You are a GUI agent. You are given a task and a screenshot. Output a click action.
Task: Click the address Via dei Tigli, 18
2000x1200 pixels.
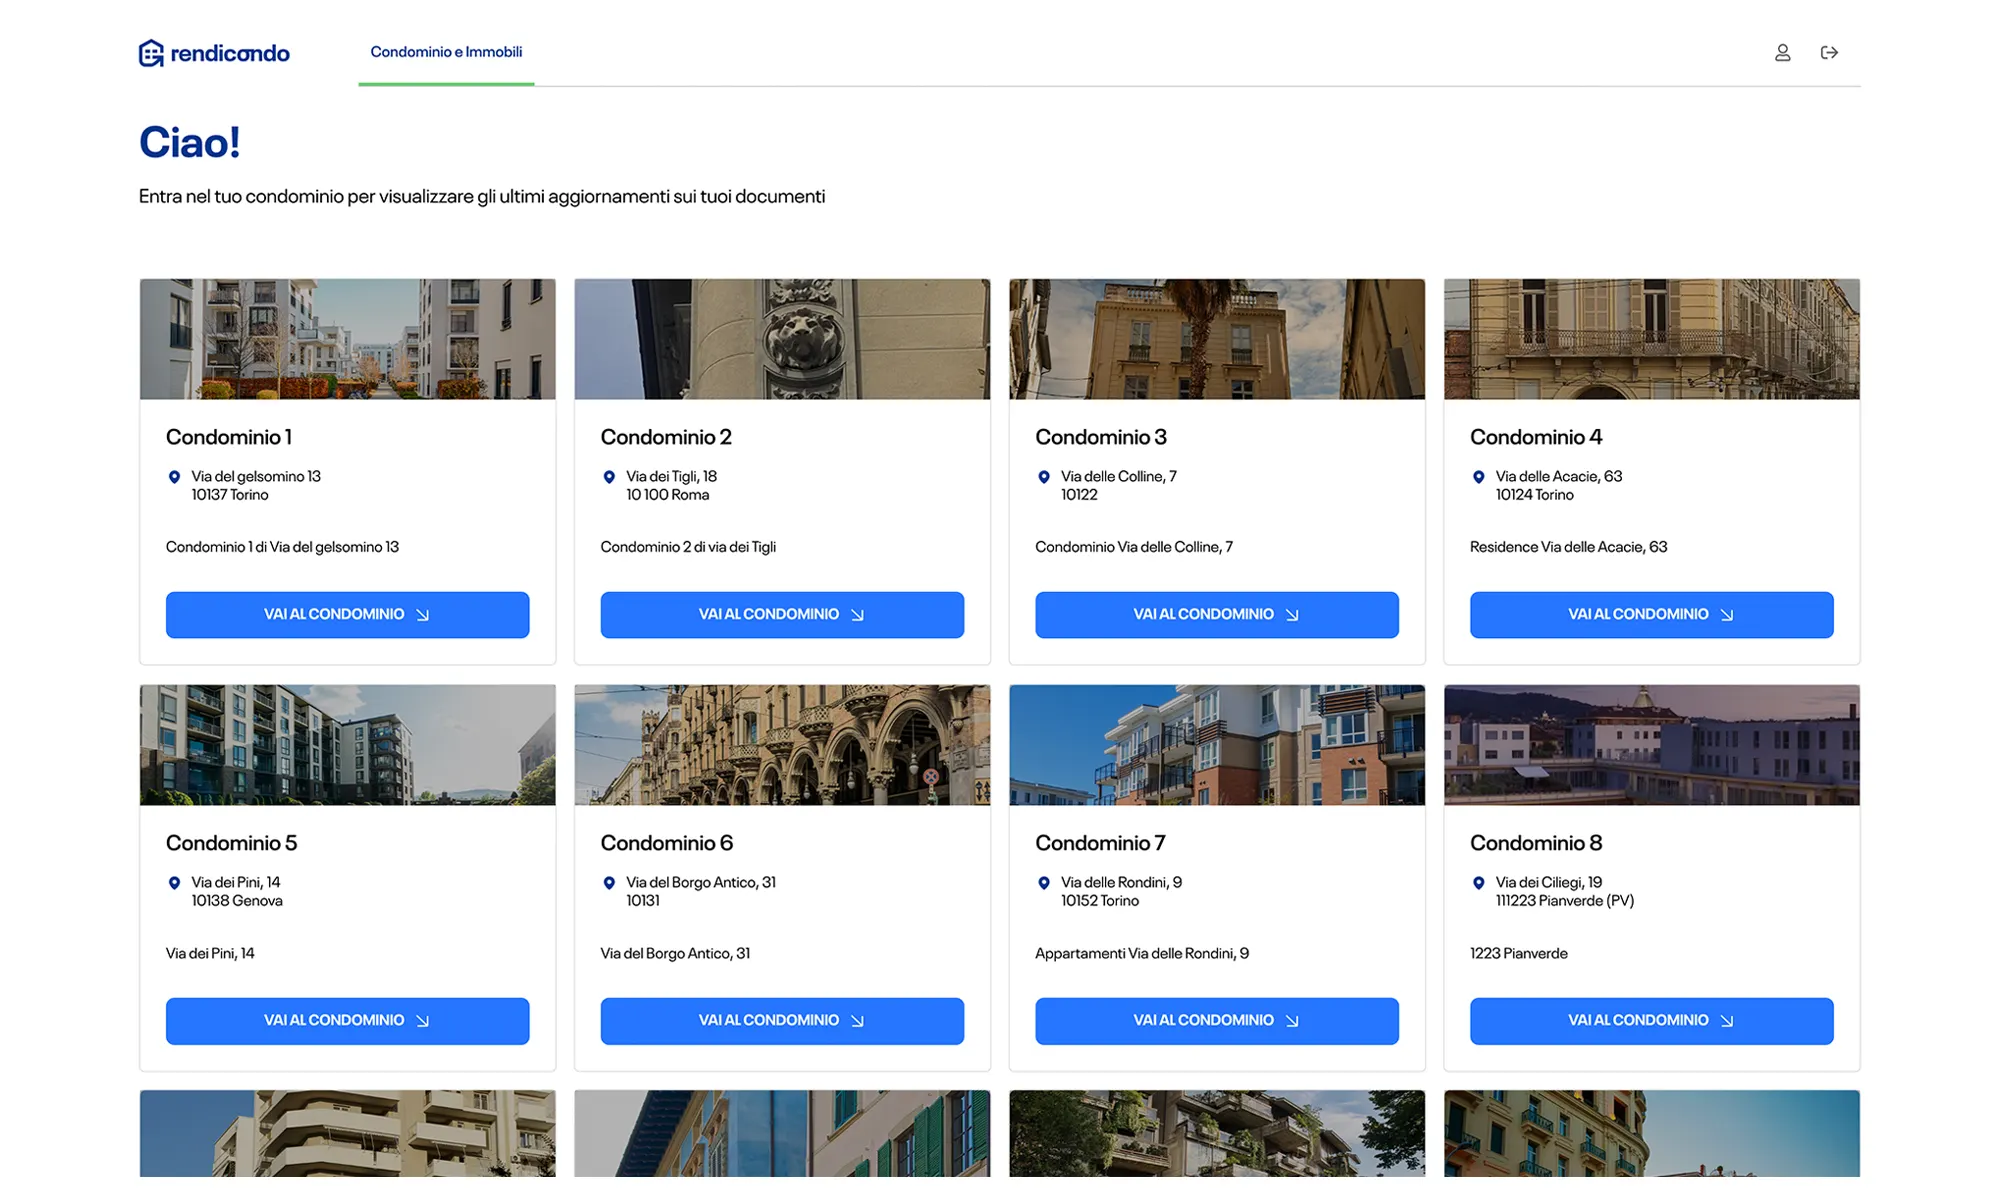(672, 476)
